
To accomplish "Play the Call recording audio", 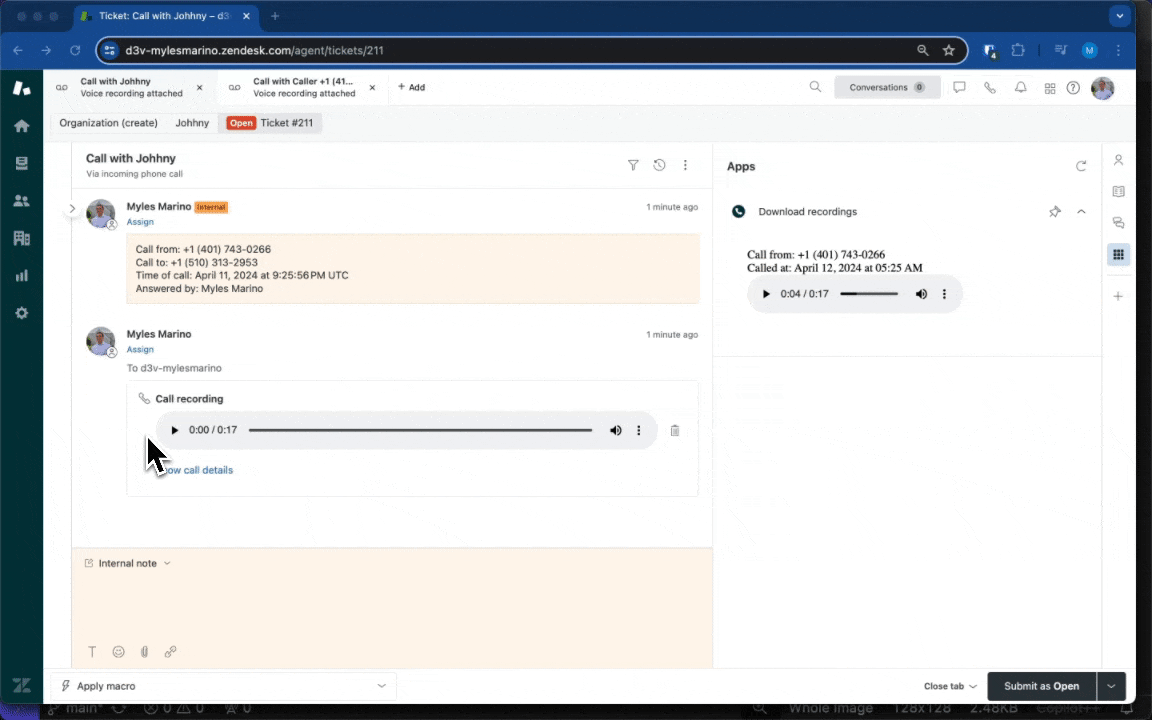I will coord(174,430).
